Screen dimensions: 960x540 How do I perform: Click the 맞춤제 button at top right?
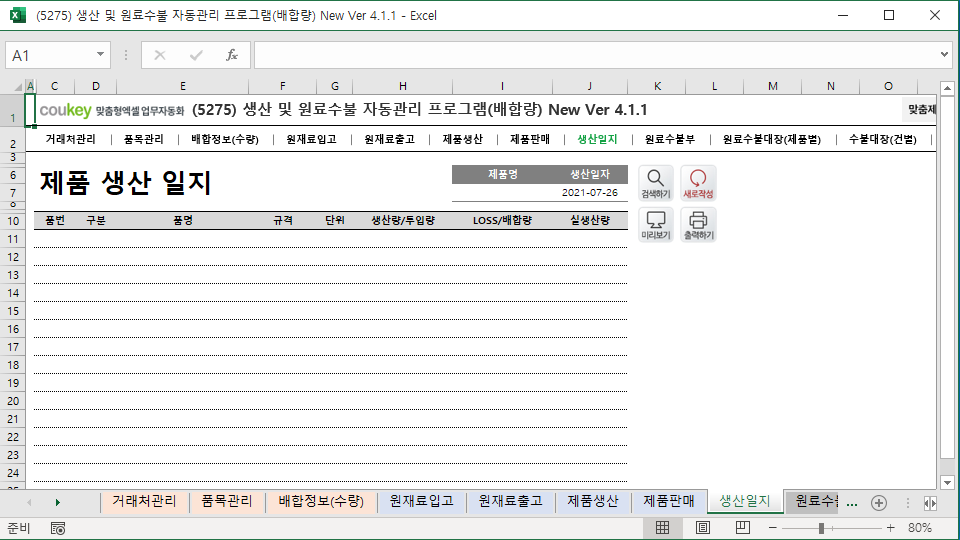(920, 110)
